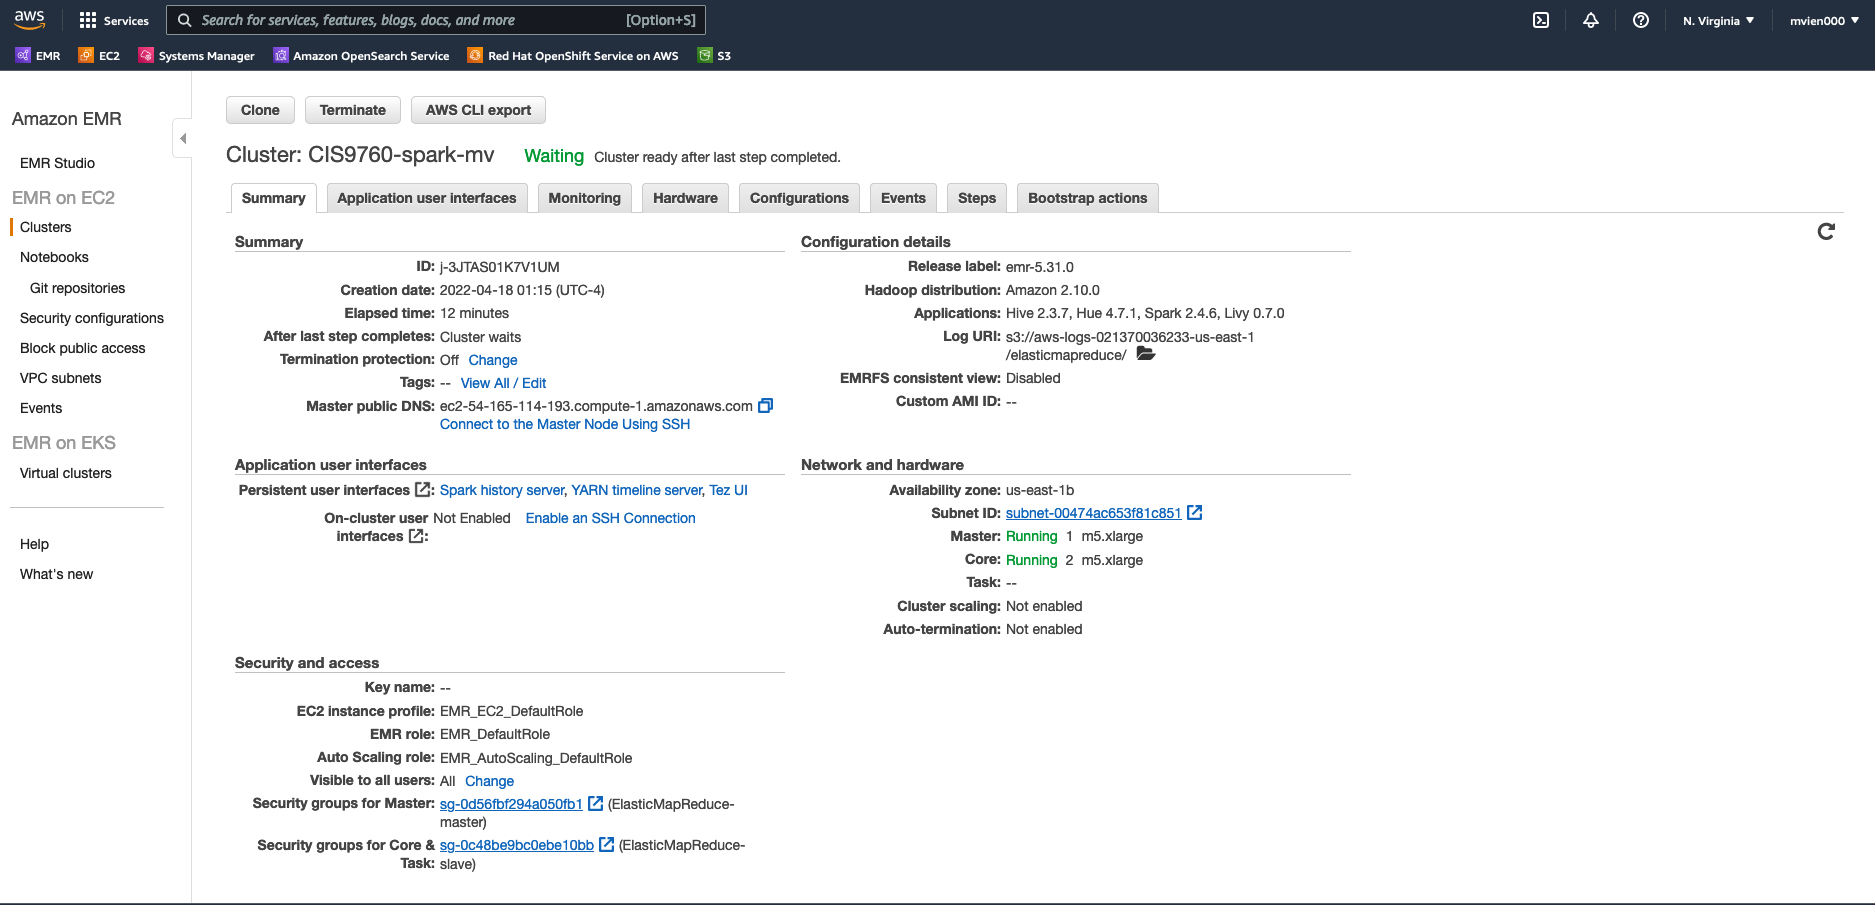
Task: Switch to Application user interfaces tab
Action: click(x=427, y=198)
